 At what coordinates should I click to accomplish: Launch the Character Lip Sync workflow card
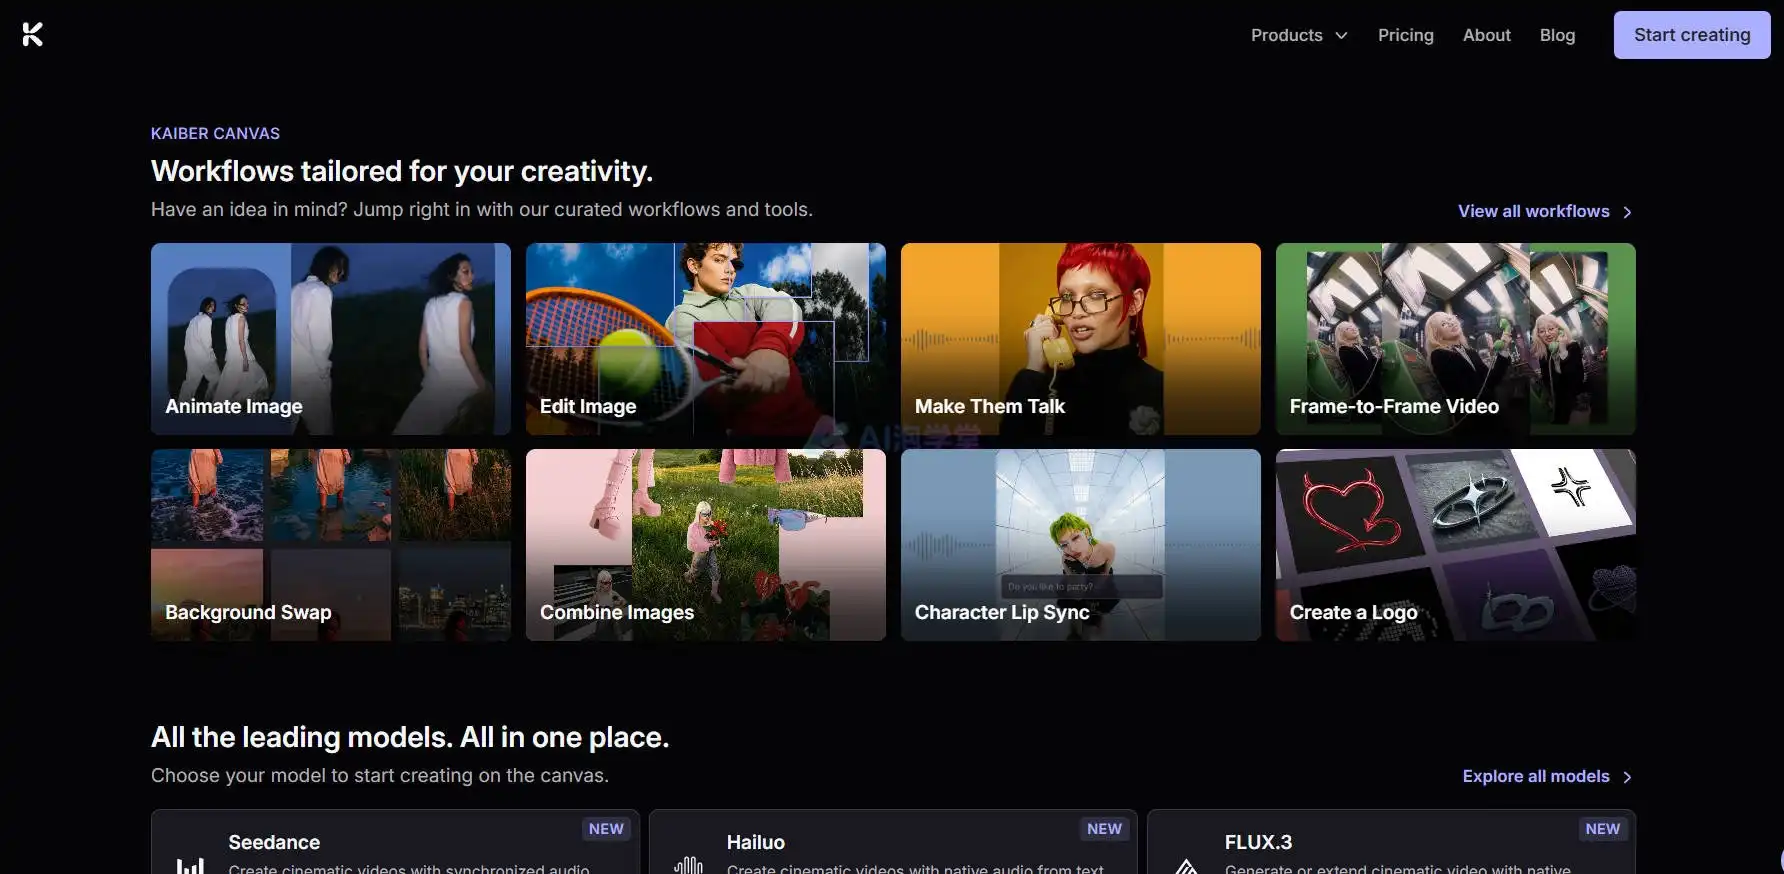(x=1081, y=545)
